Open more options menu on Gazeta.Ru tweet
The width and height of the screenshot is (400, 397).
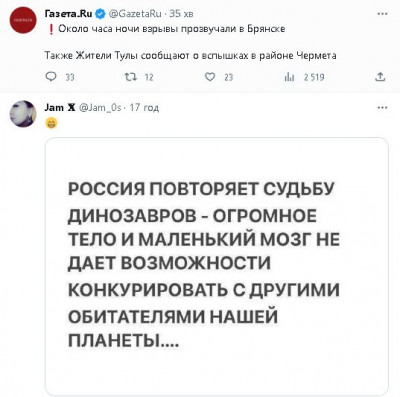coord(382,14)
